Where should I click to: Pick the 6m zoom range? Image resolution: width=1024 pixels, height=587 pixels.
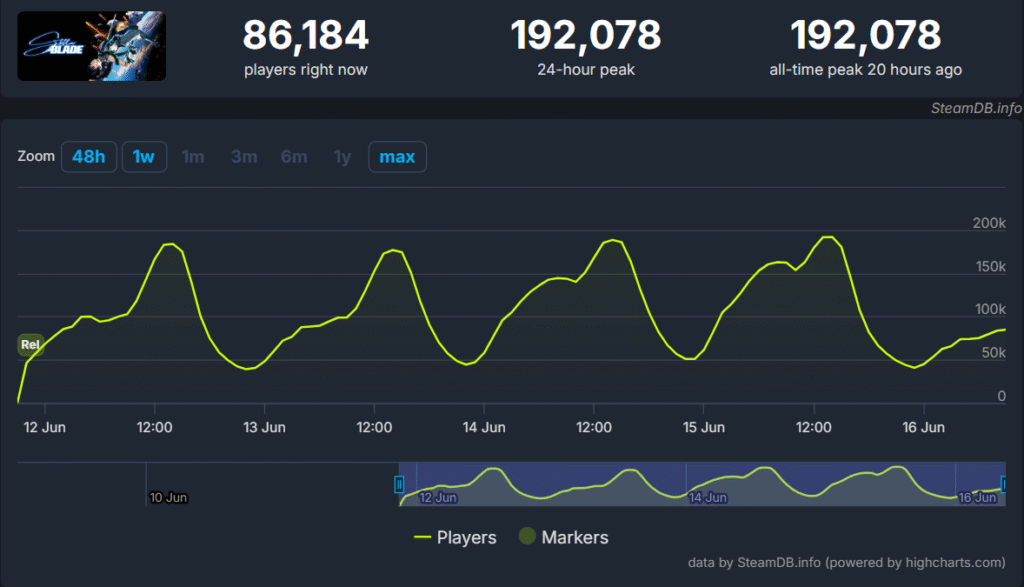click(x=293, y=157)
